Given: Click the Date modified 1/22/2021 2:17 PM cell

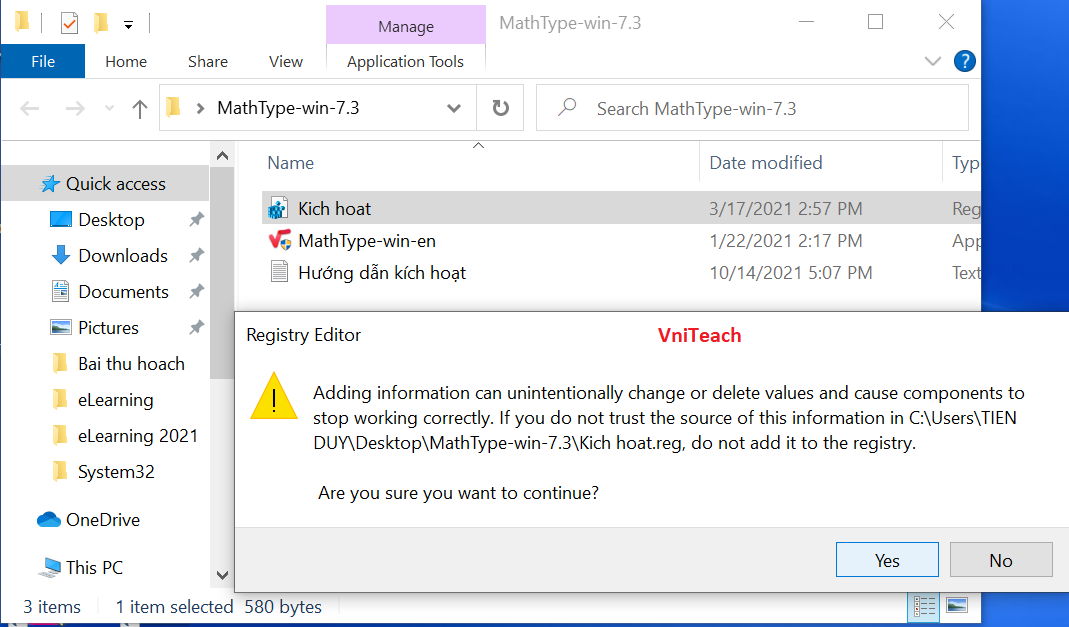Looking at the screenshot, I should pyautogui.click(x=785, y=241).
